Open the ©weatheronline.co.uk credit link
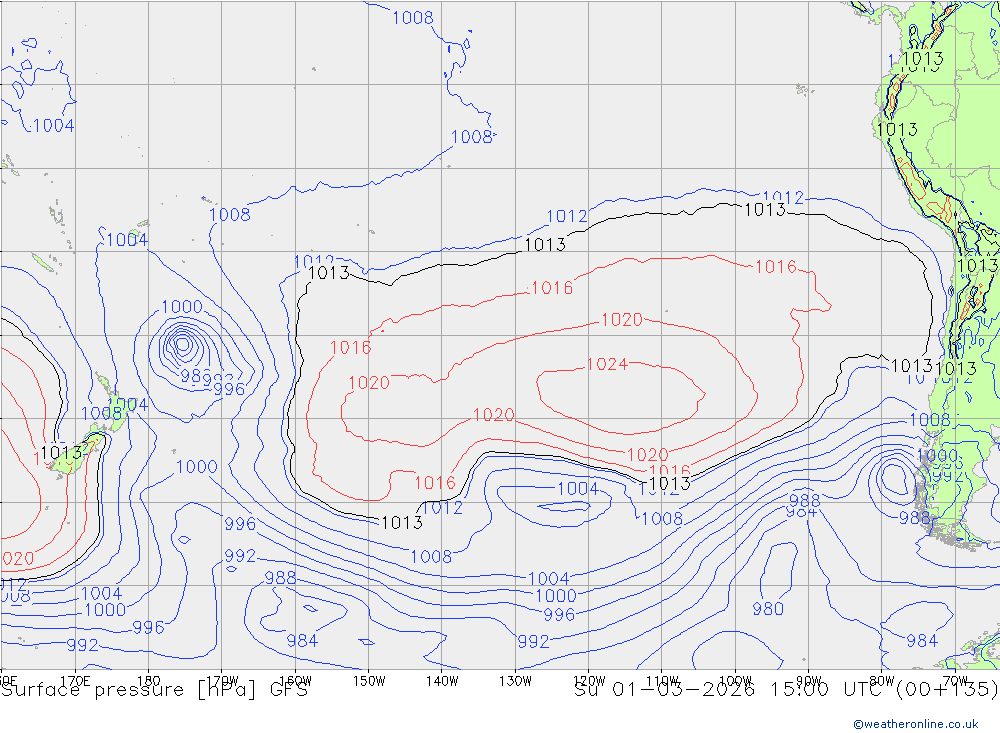The image size is (1000, 733). [x=916, y=724]
